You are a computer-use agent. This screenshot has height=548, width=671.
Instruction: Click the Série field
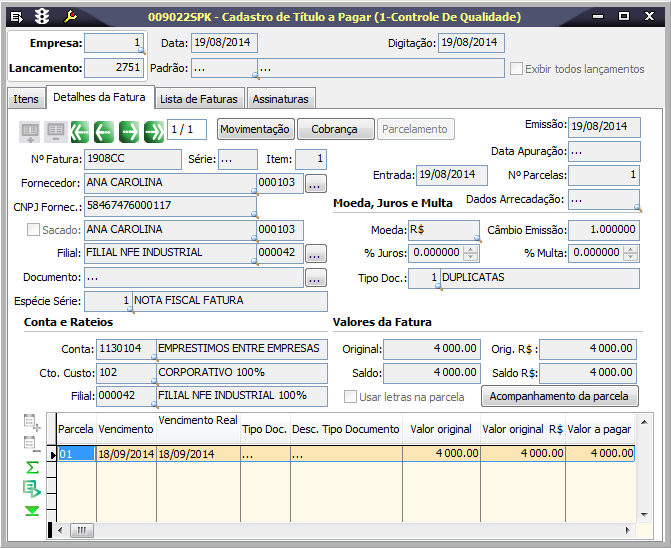(238, 159)
